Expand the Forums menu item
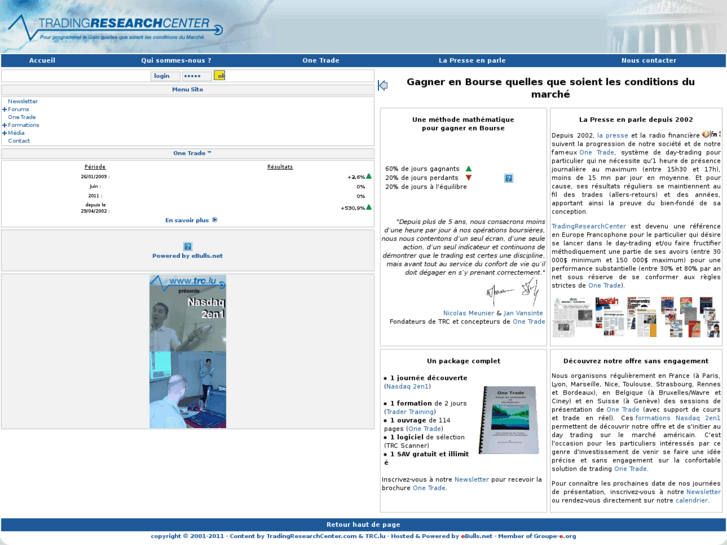The image size is (727, 545). (x=5, y=109)
